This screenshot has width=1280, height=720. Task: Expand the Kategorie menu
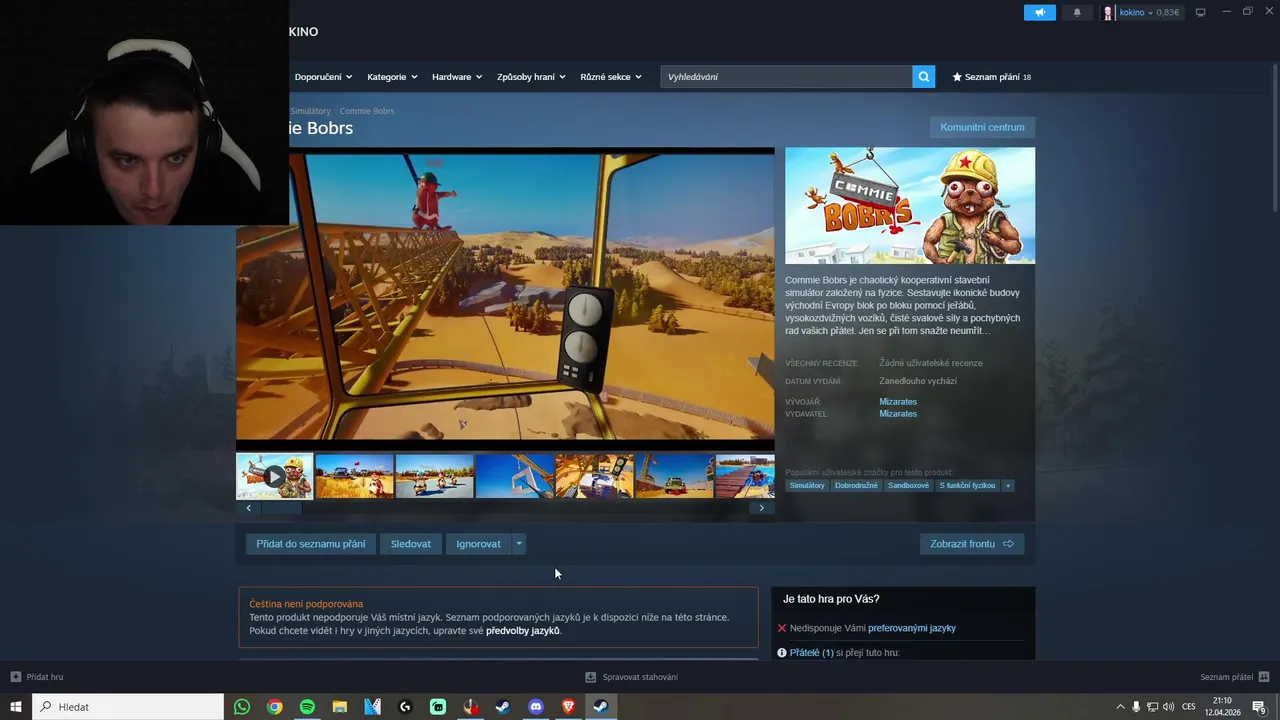(x=392, y=77)
